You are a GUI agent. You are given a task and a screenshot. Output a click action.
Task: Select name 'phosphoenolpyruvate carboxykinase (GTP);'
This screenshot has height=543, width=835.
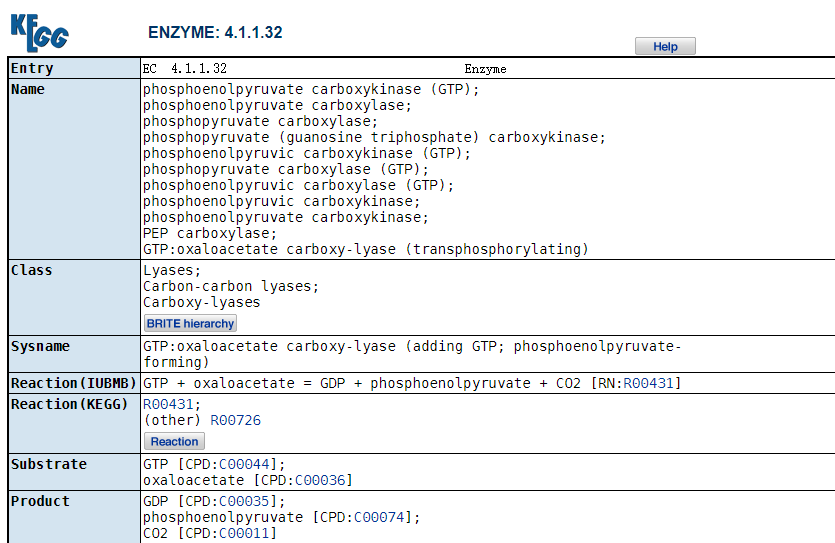(x=311, y=89)
